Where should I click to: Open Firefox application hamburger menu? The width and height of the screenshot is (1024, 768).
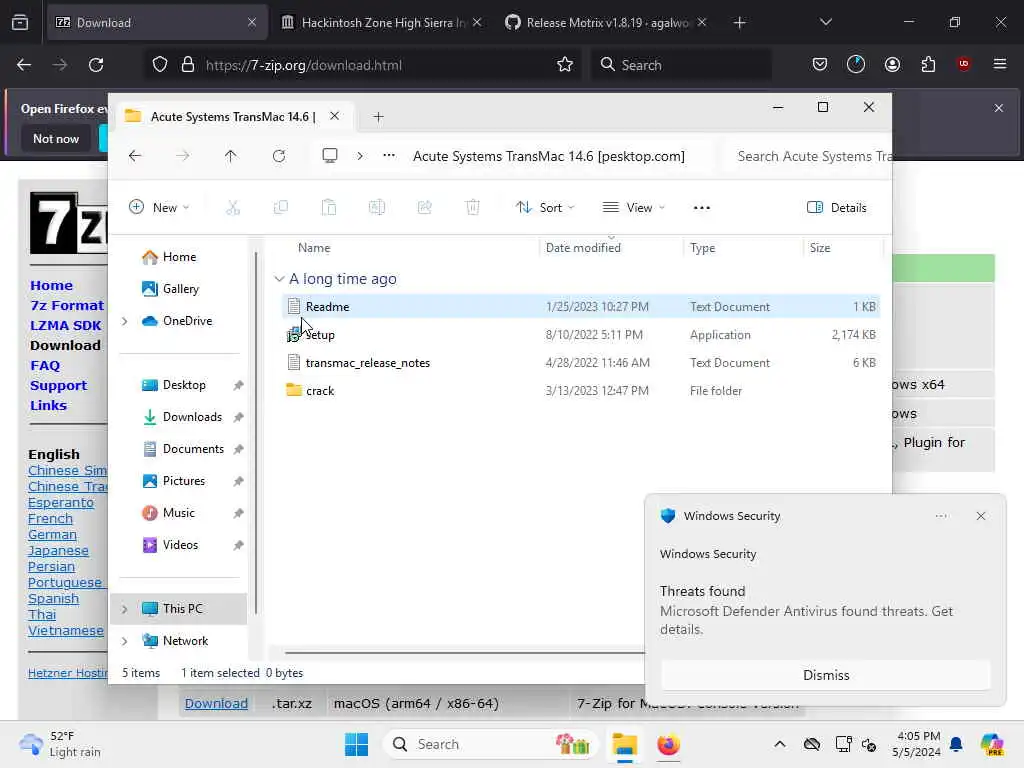pos(1000,64)
